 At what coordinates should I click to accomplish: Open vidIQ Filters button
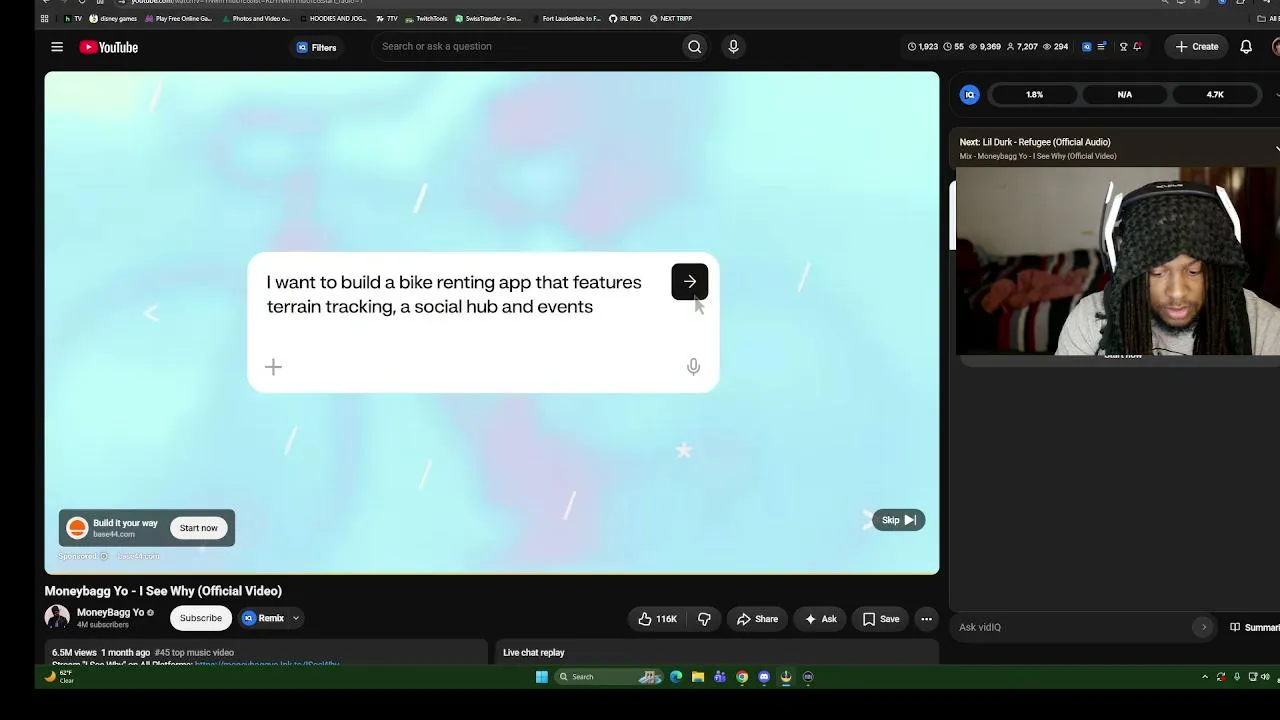[316, 47]
